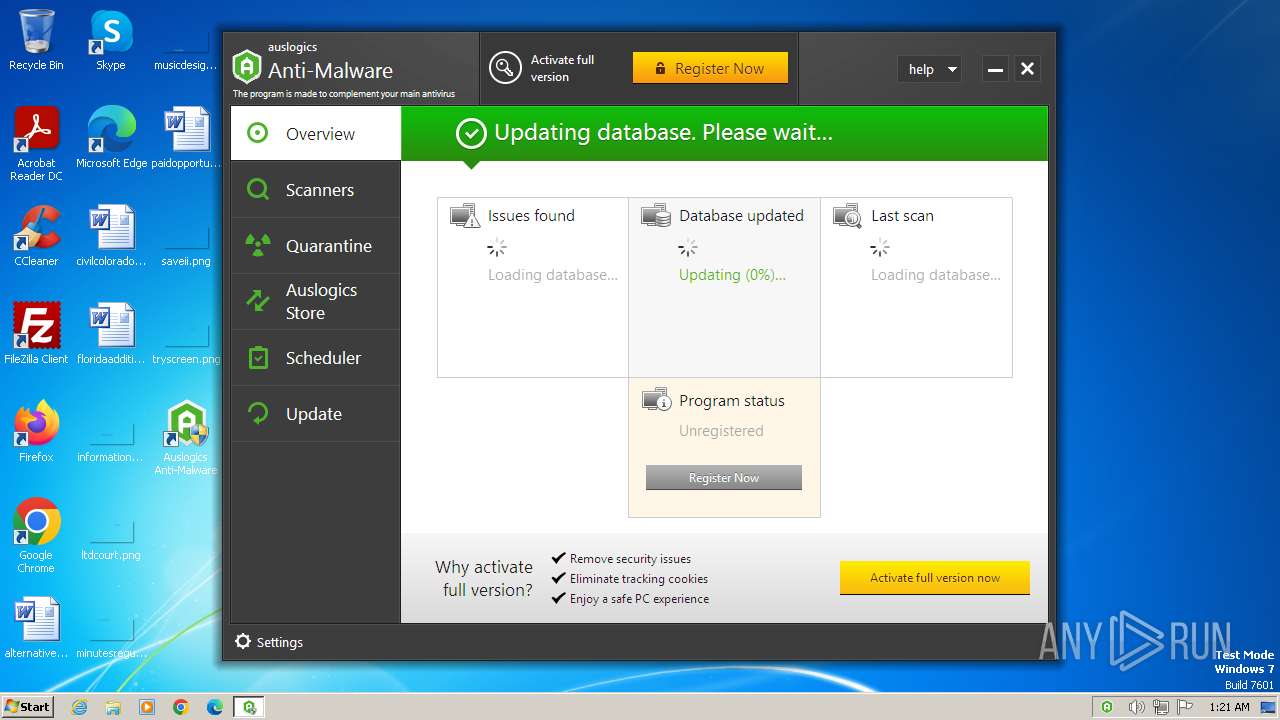Click the Update refresh arrow icon

pos(258,413)
